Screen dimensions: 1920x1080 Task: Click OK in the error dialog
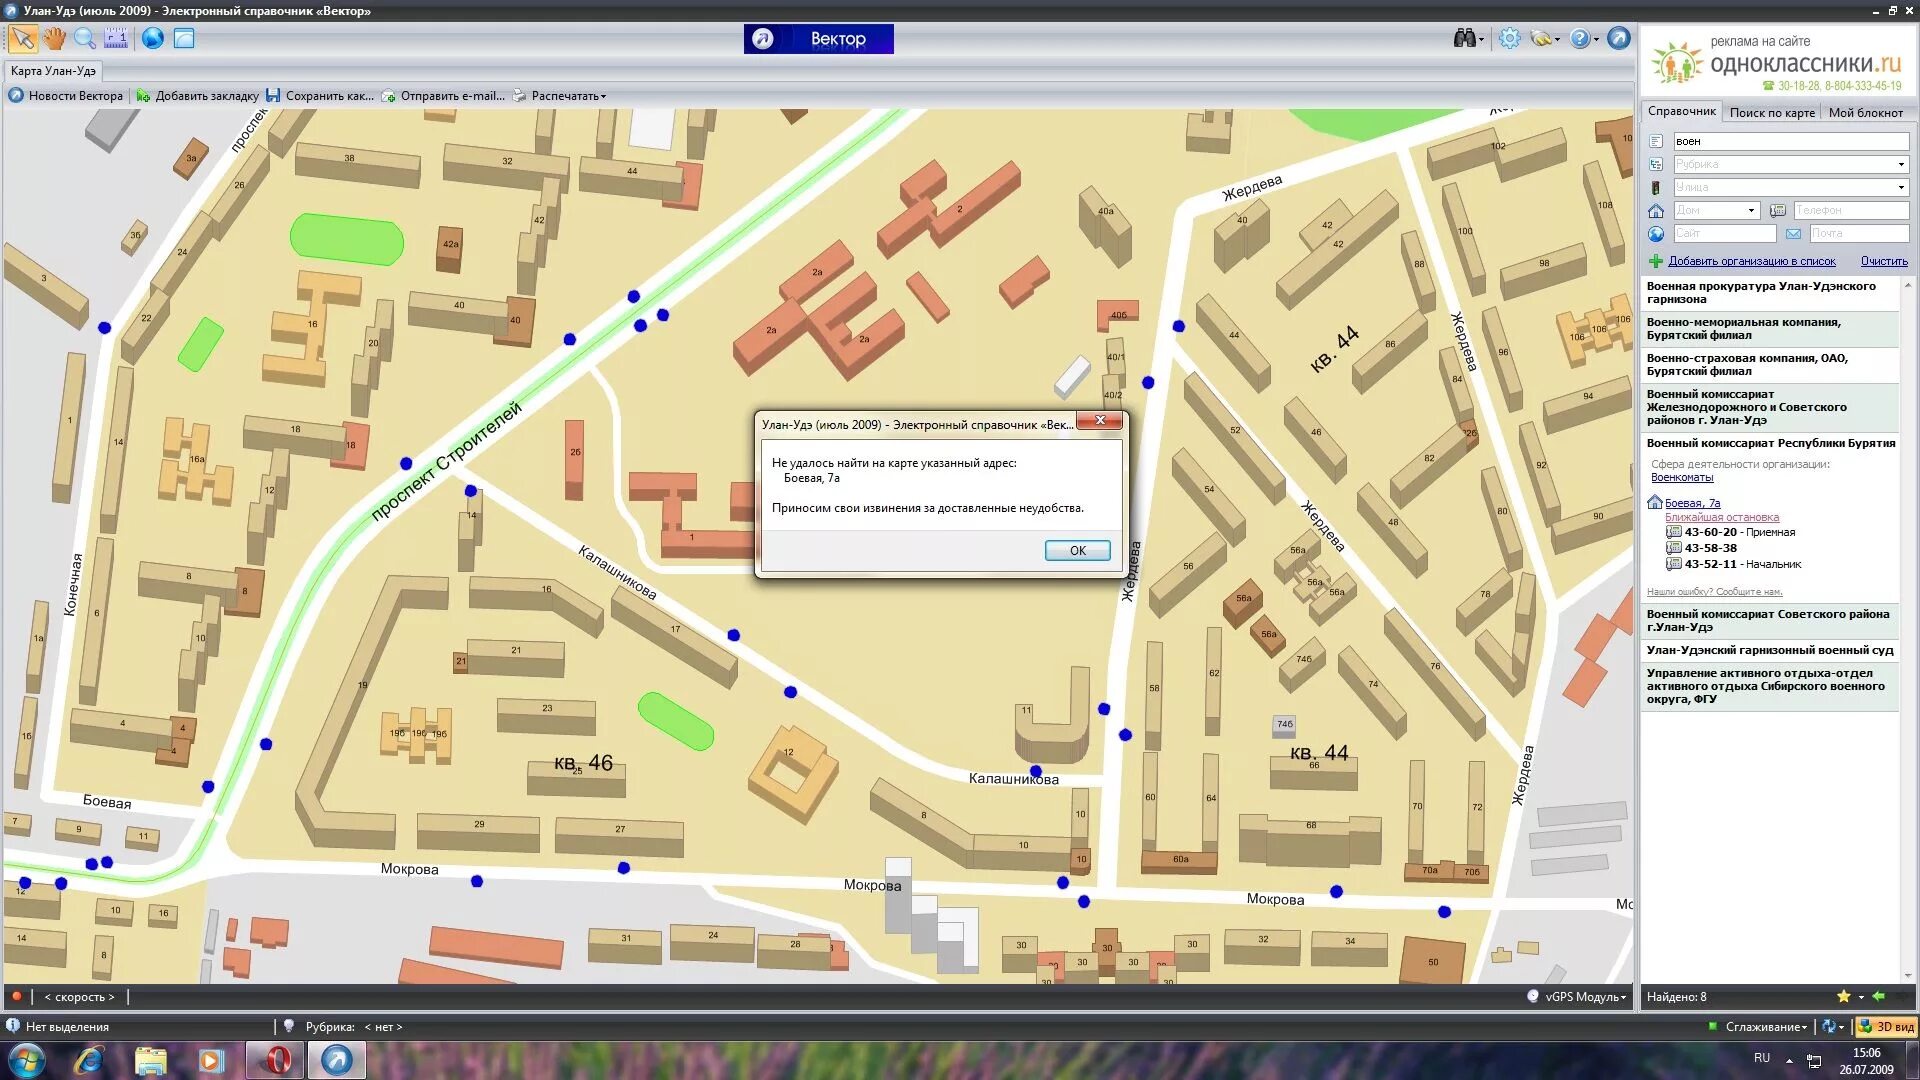1077,551
